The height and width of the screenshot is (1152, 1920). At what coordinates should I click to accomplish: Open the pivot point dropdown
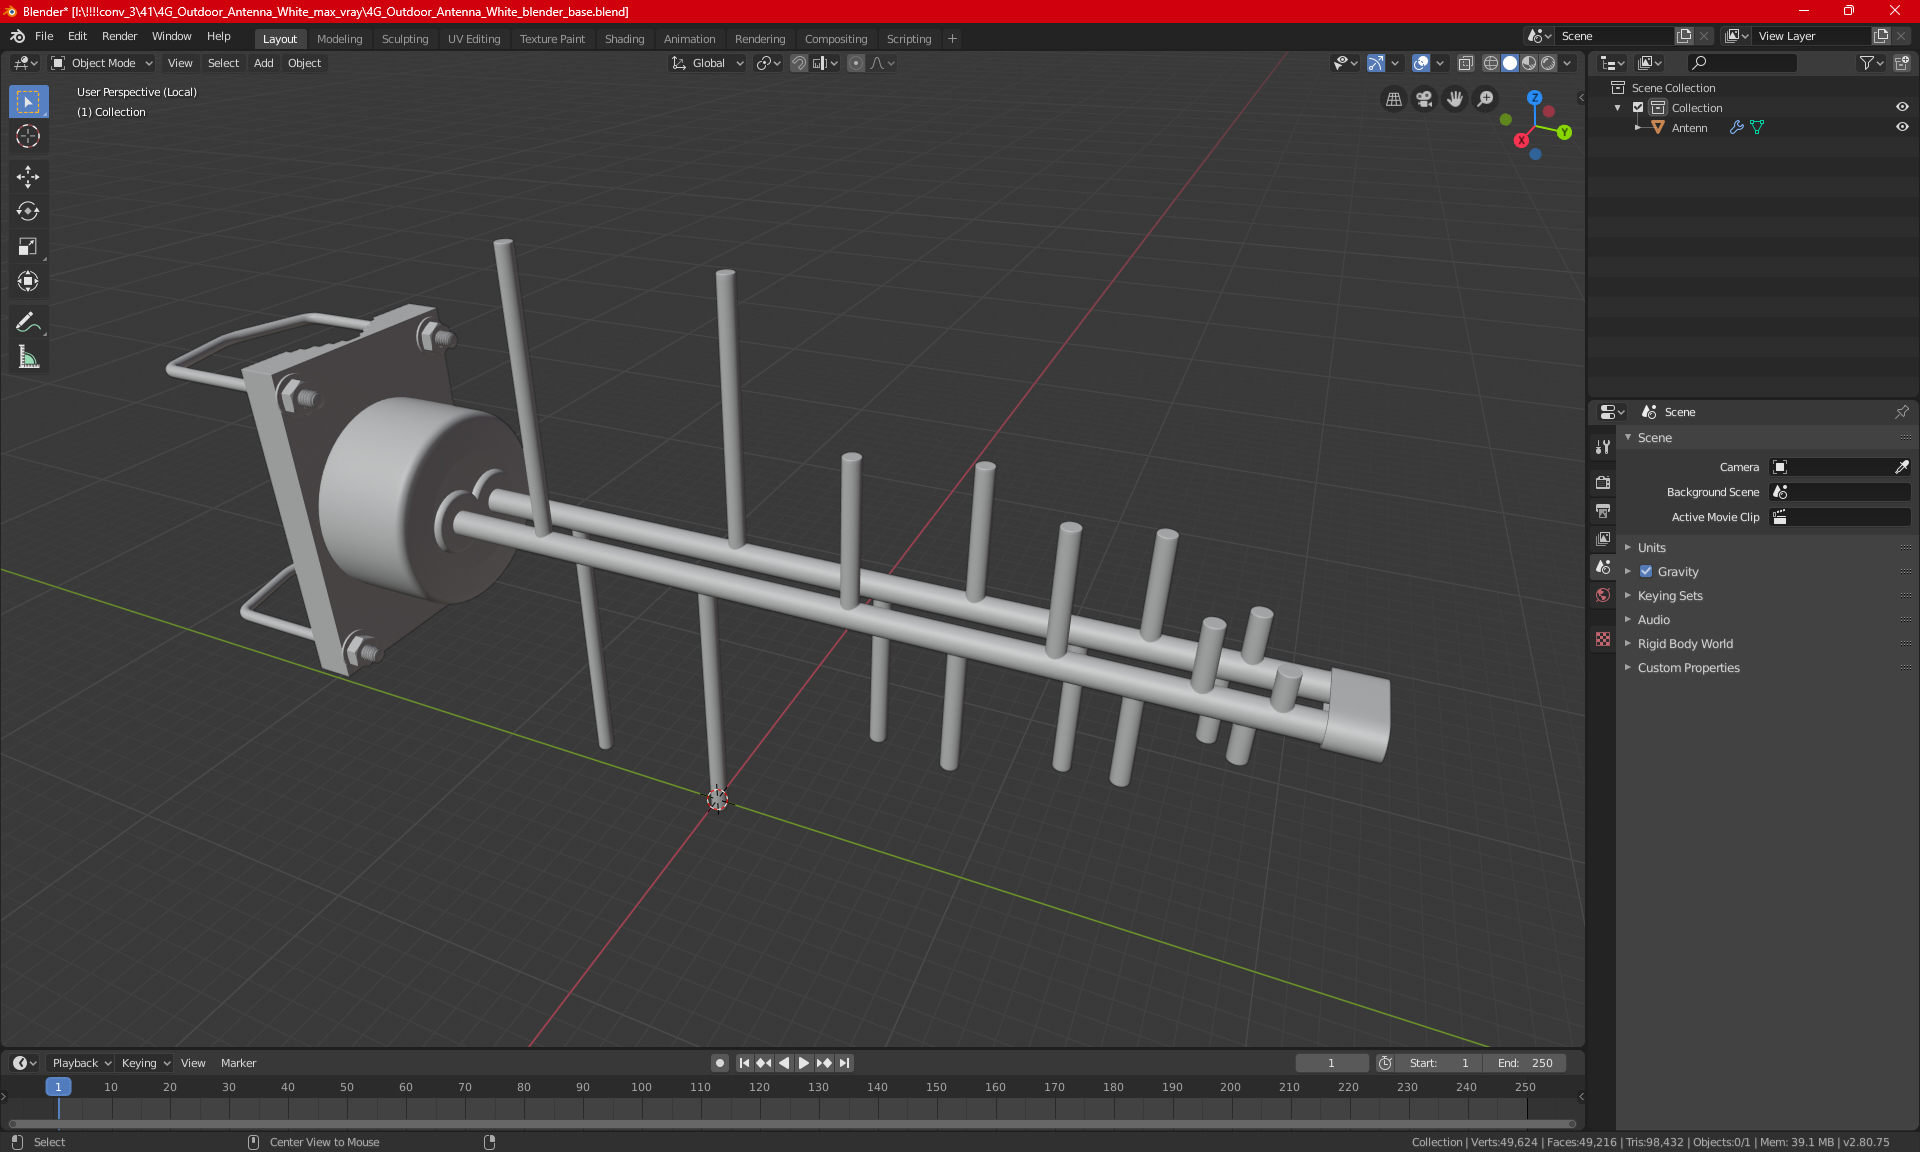tap(768, 63)
